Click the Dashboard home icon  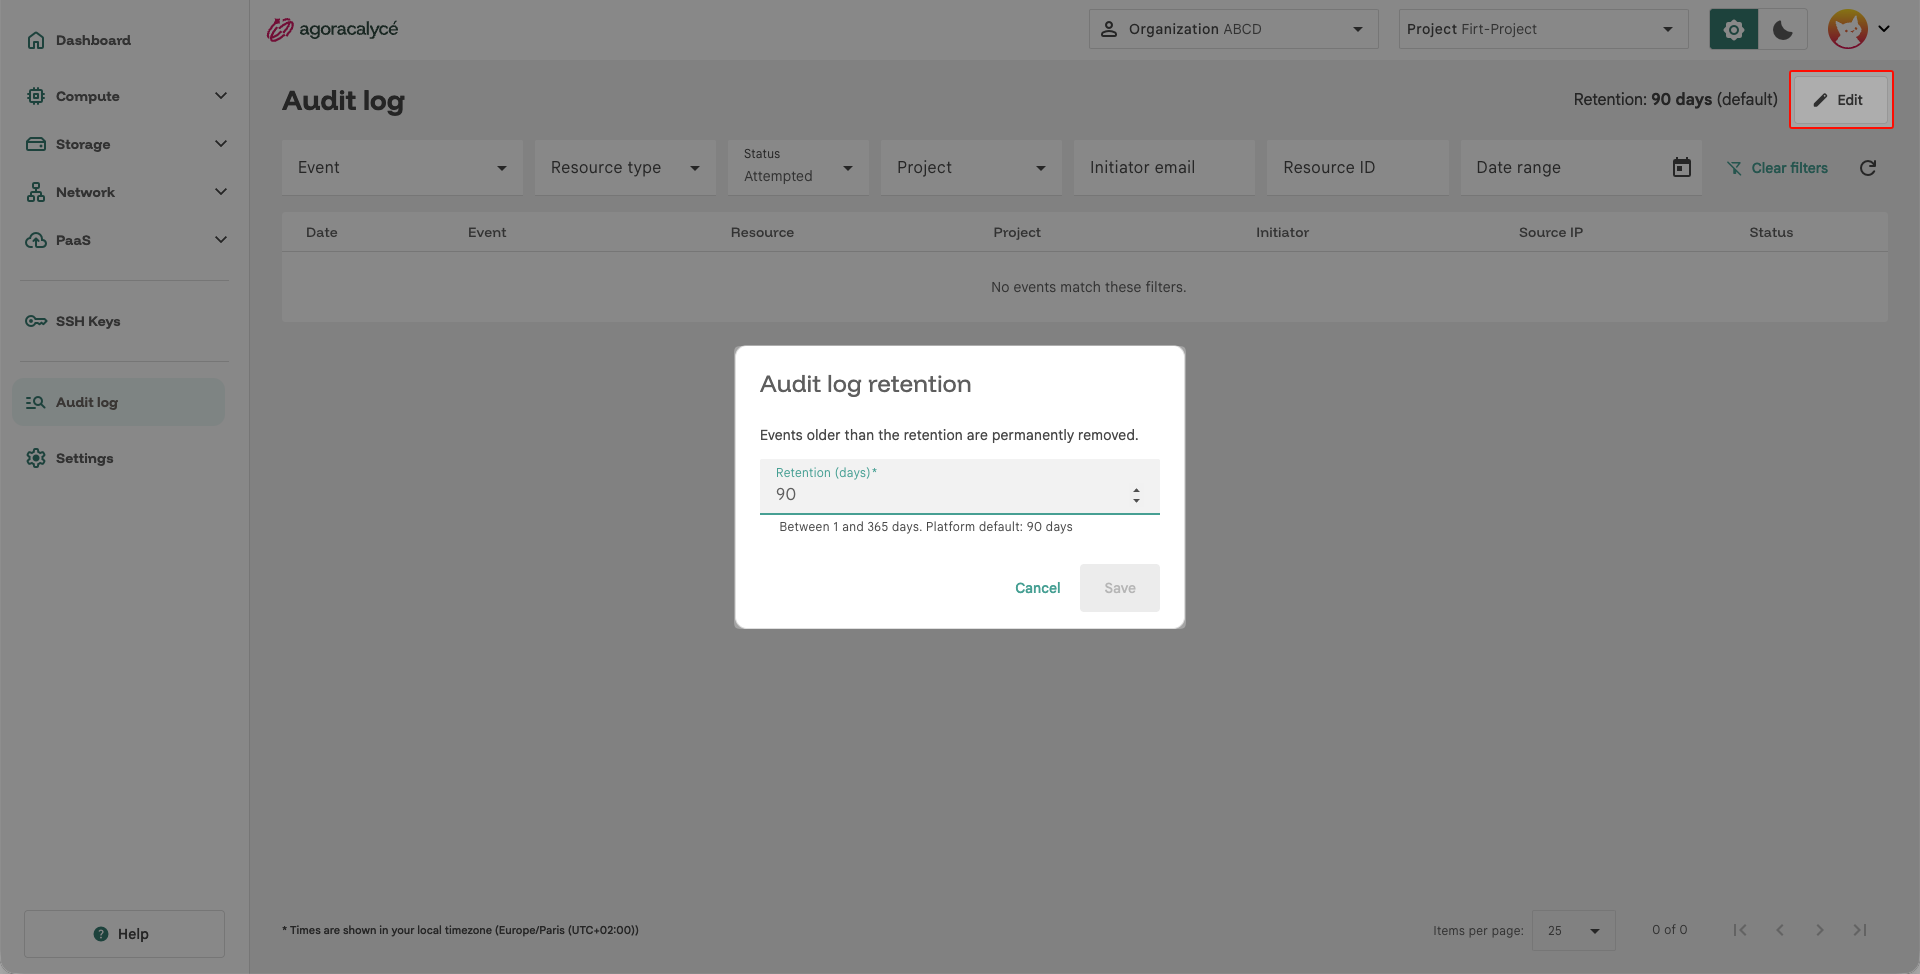pos(36,40)
